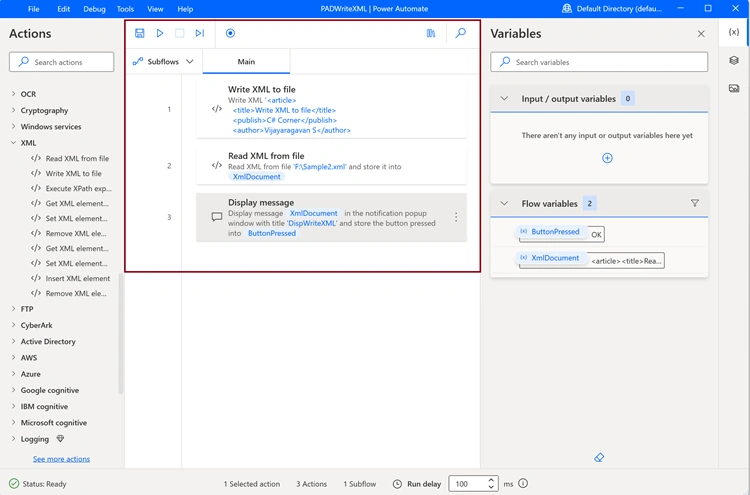
Task: Expand the Microsoft cognitive group
Action: (13, 422)
